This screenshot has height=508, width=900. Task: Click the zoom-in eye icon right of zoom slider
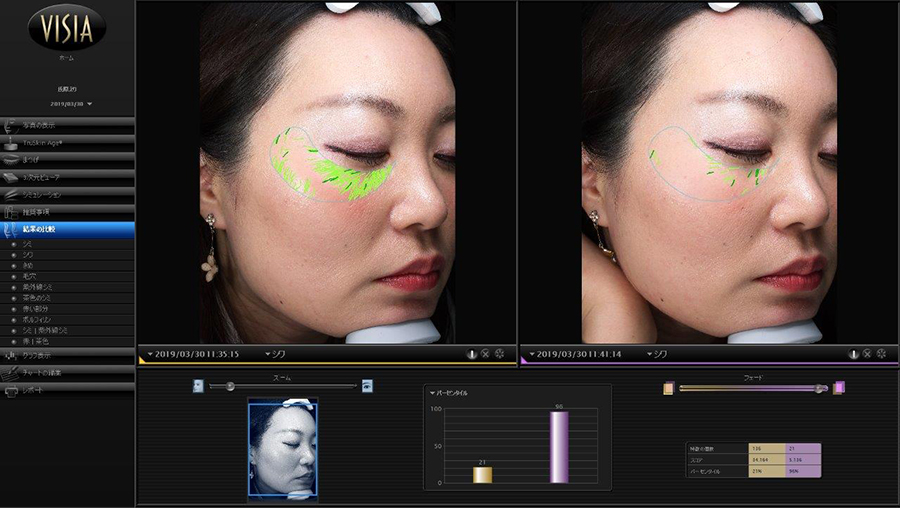point(367,385)
